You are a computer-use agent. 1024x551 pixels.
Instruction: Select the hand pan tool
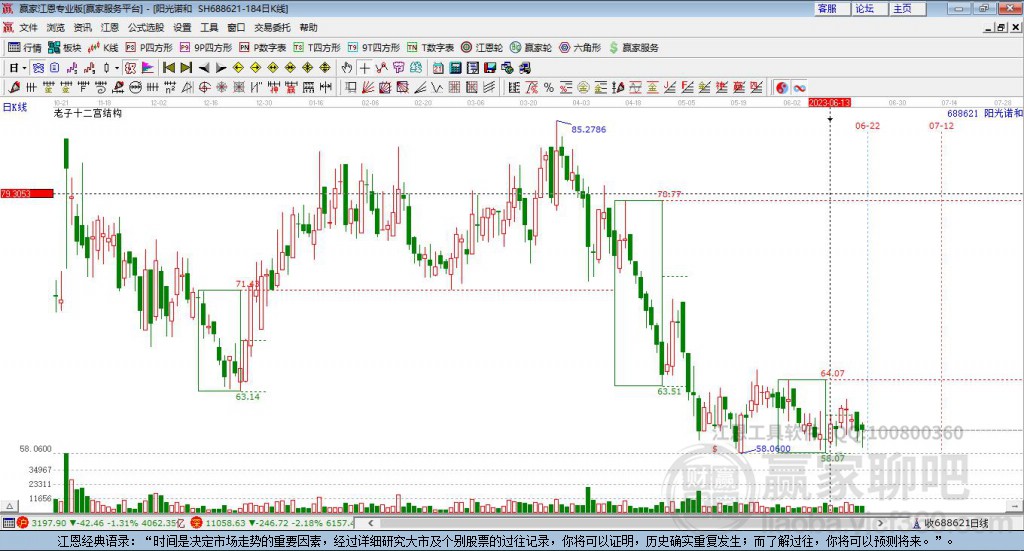pos(347,68)
